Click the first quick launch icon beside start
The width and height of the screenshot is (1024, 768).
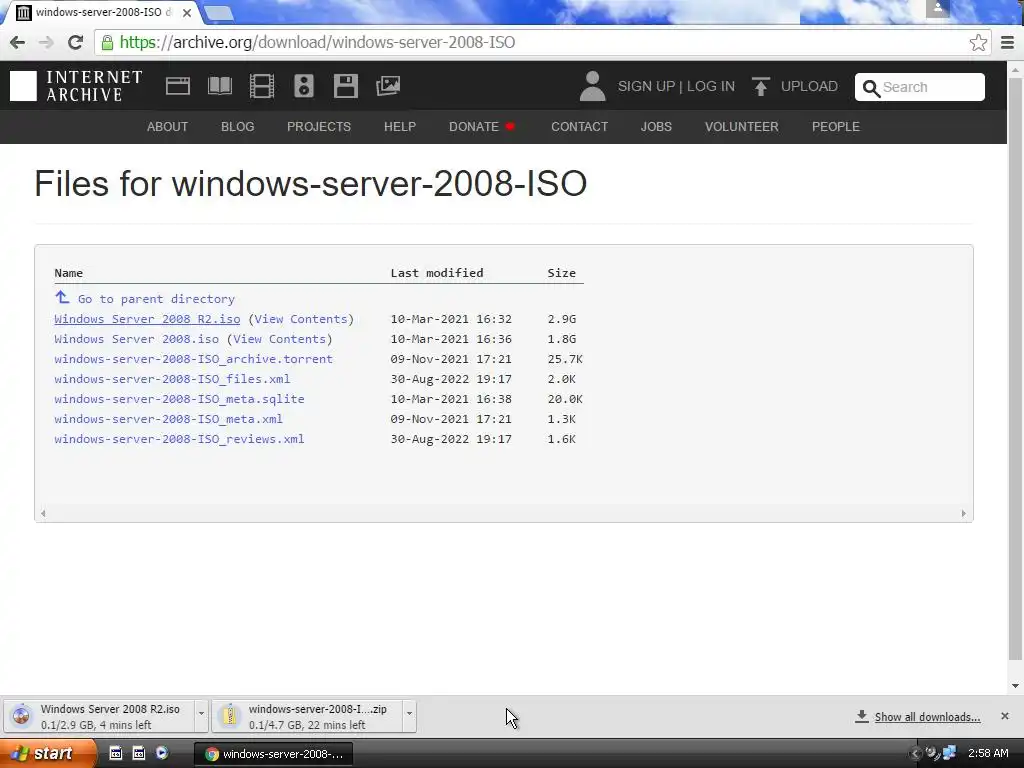click(x=116, y=753)
